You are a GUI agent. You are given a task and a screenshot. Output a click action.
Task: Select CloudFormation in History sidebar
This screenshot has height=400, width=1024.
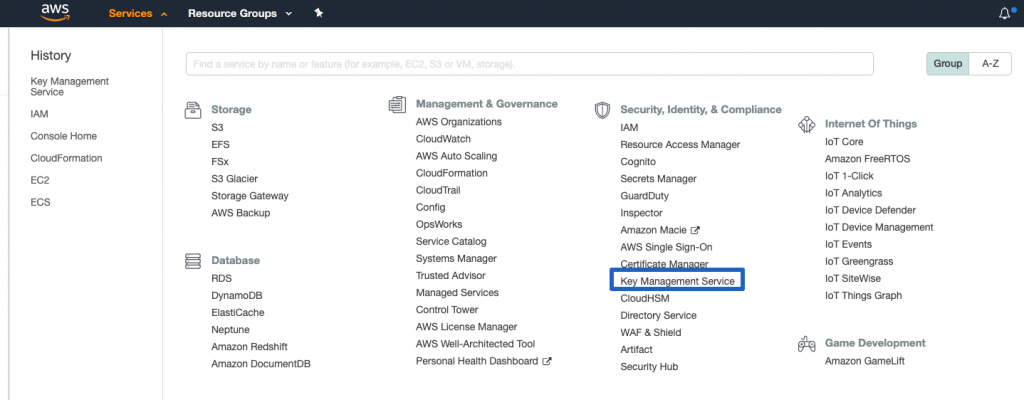66,158
